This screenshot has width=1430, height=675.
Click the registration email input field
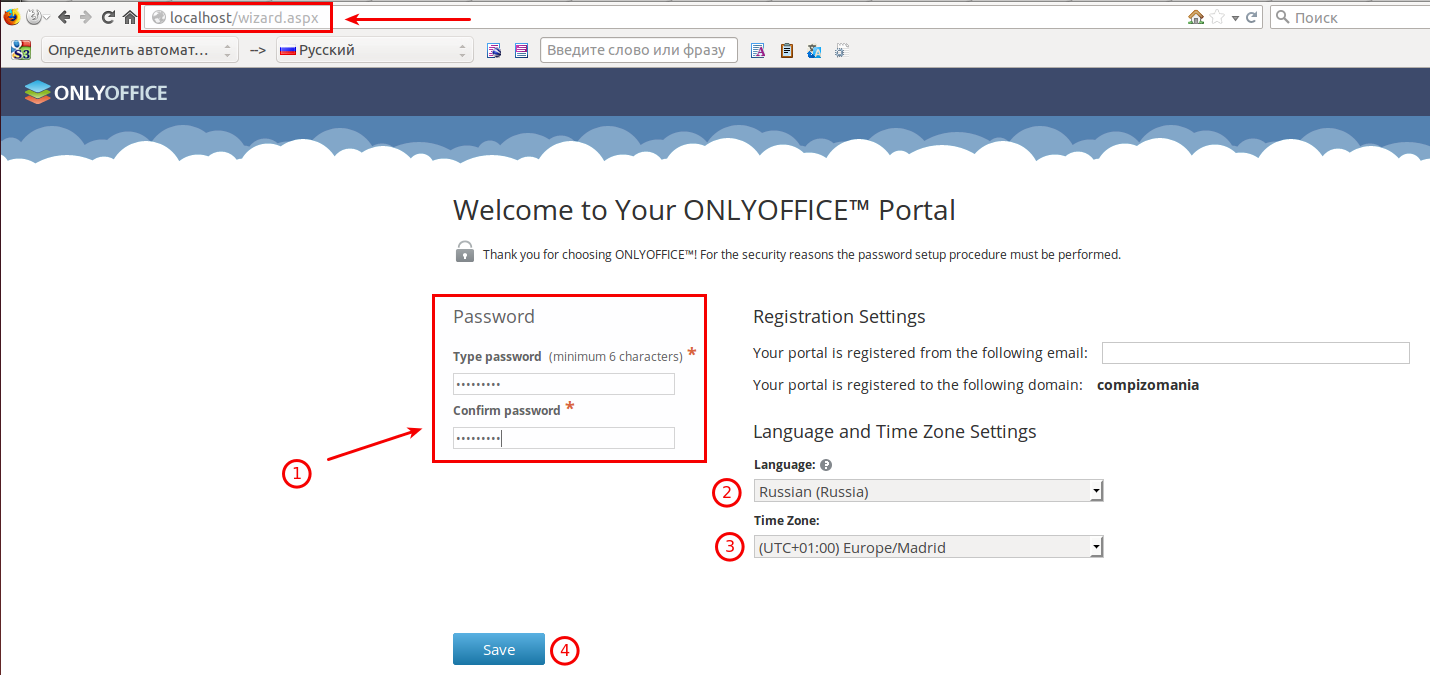[1256, 353]
